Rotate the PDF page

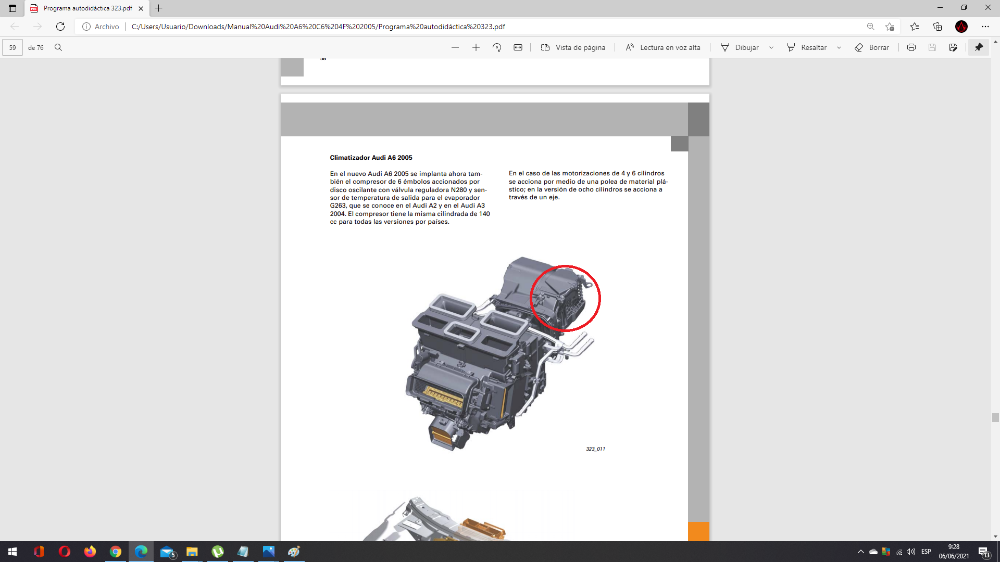(x=497, y=48)
